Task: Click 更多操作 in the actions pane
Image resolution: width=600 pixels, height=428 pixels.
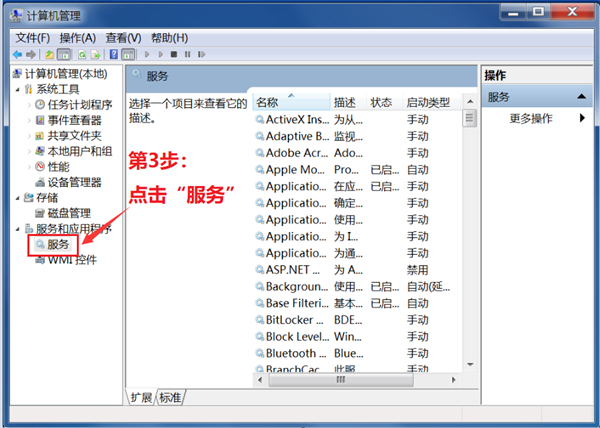Action: coord(531,118)
